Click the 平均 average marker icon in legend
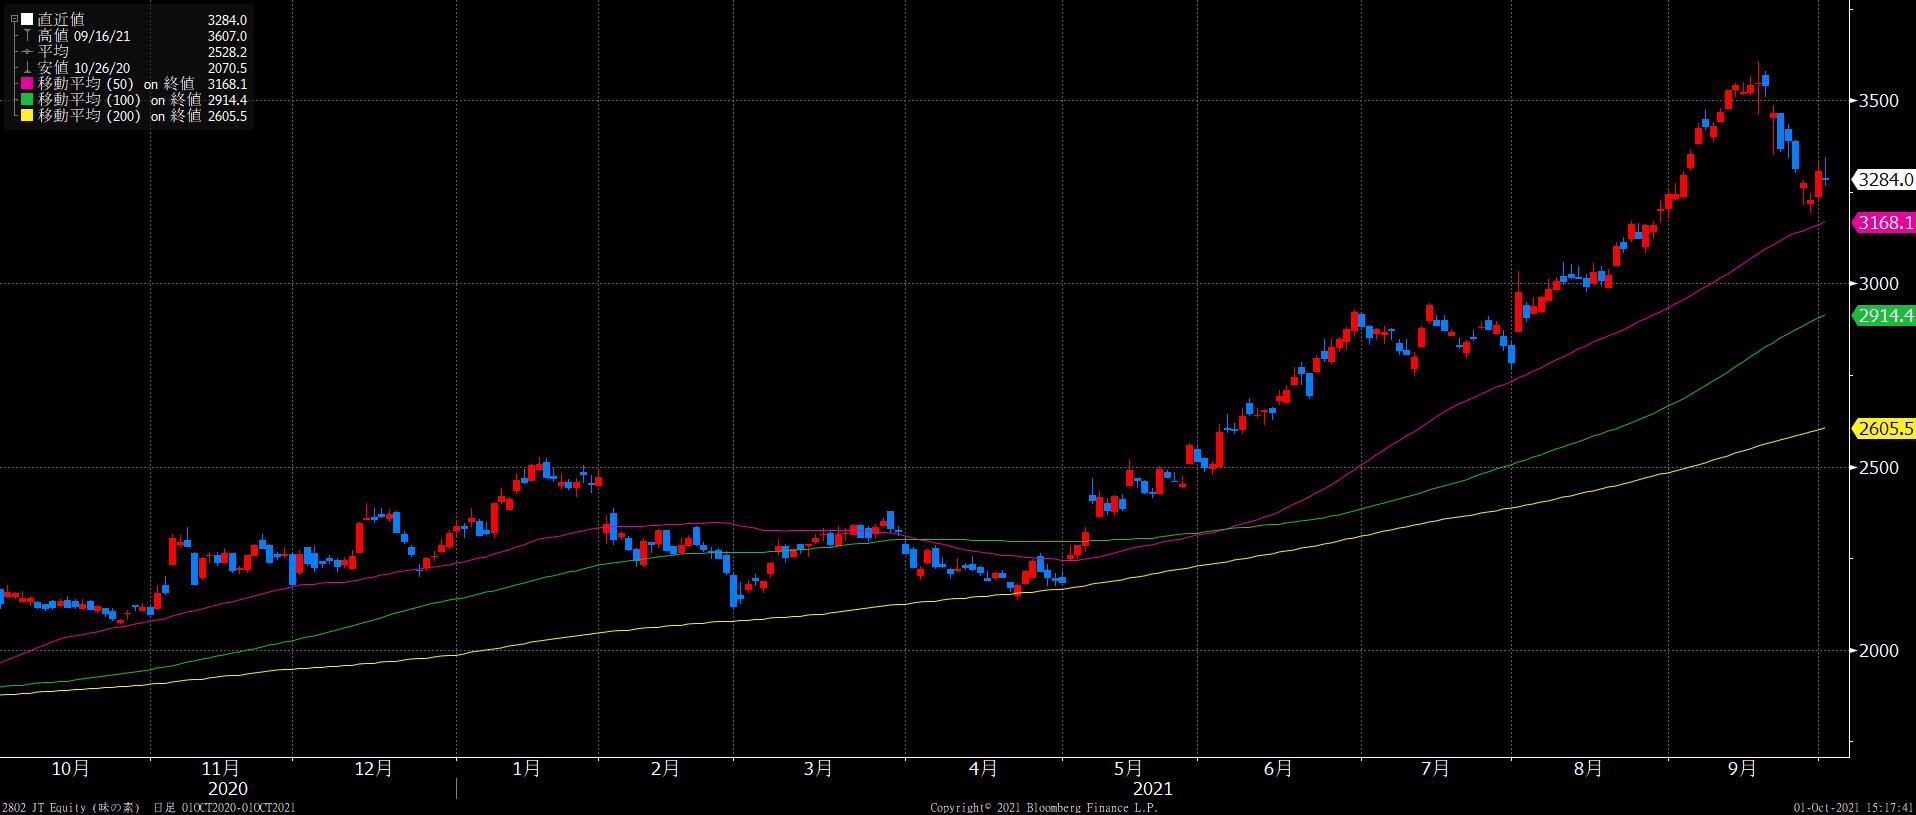This screenshot has height=815, width=1916. point(28,52)
